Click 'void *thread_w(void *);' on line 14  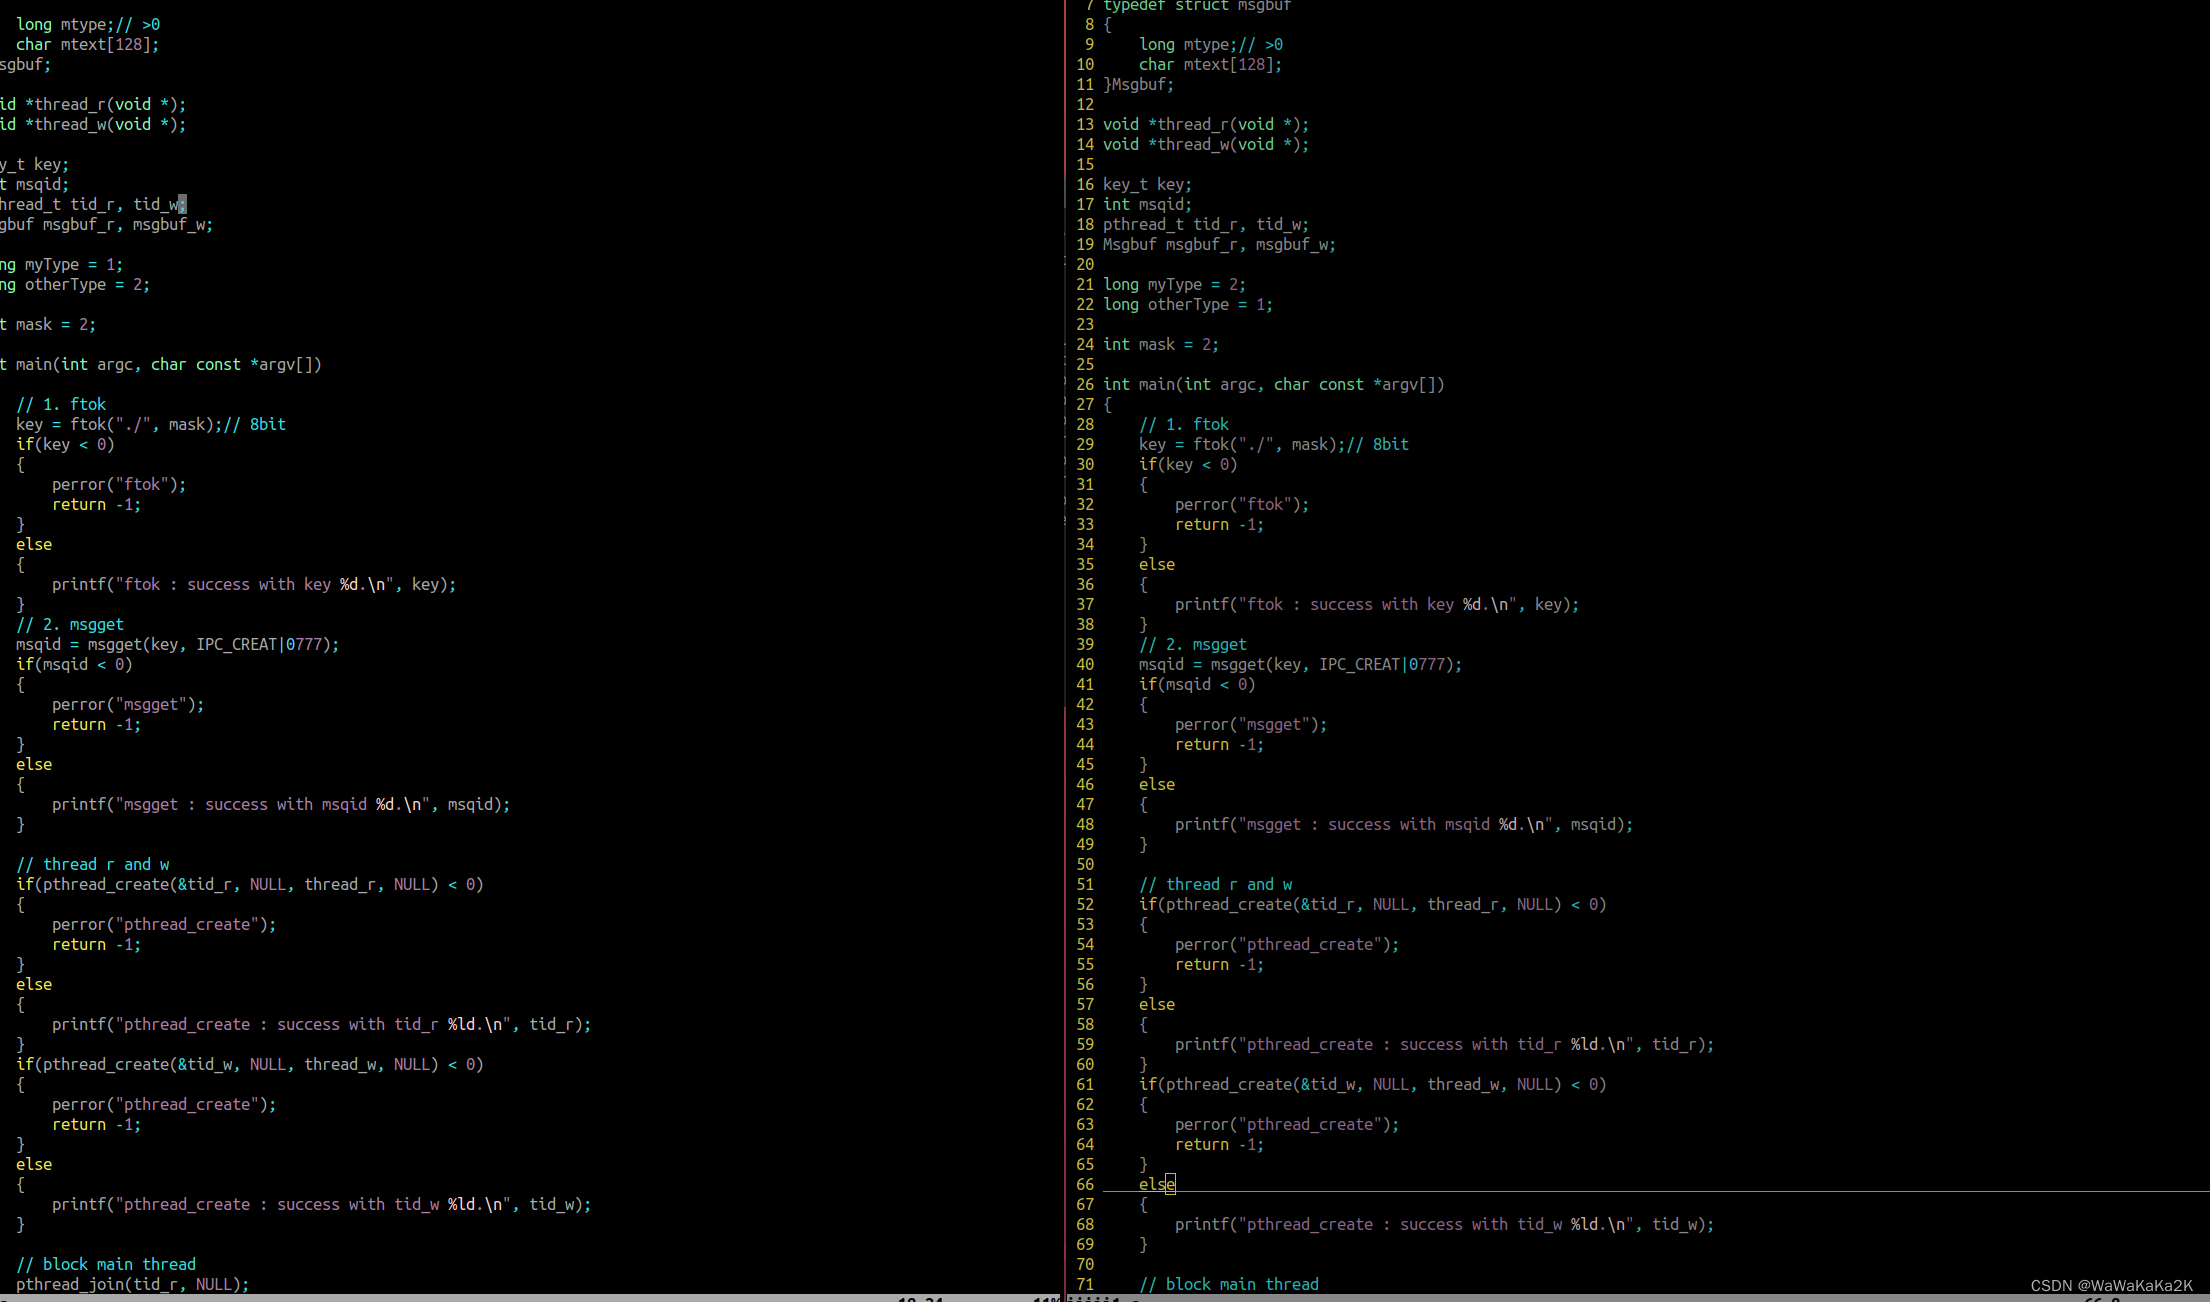click(1206, 145)
